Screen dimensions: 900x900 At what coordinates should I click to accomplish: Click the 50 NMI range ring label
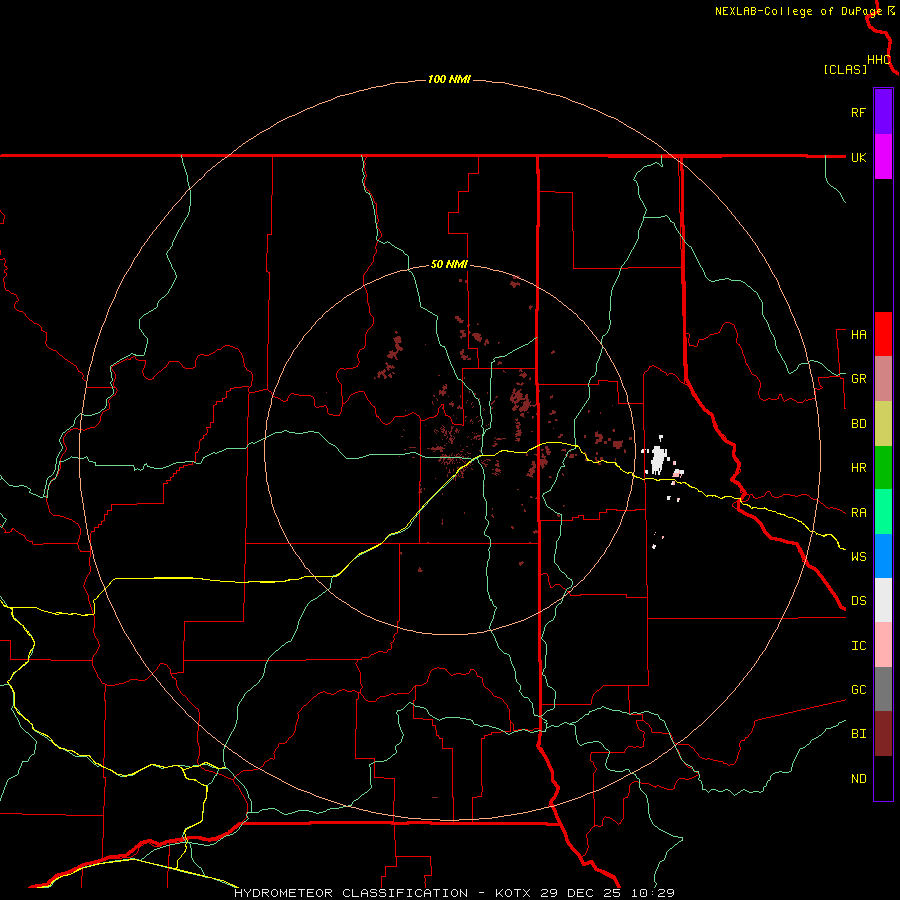pos(449,265)
